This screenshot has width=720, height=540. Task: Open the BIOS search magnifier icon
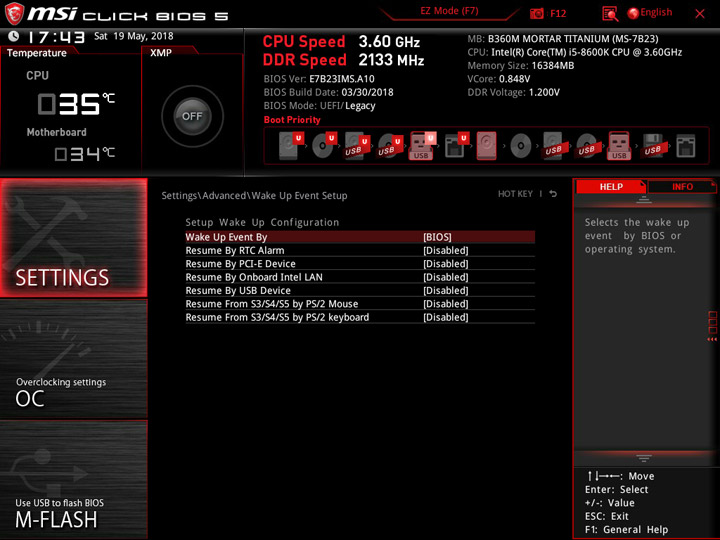[x=609, y=14]
